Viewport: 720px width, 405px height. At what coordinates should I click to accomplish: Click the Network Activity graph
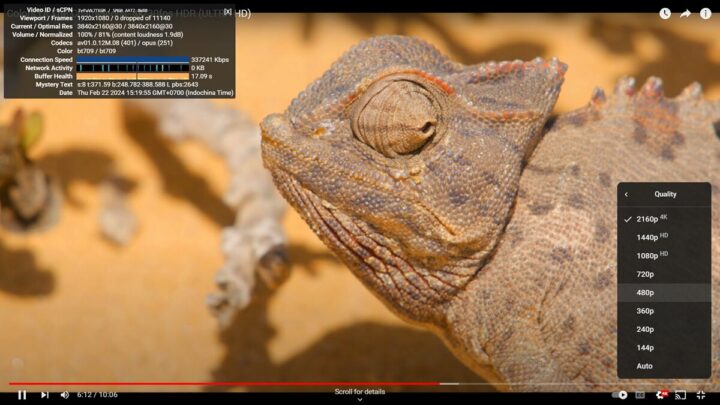(x=133, y=68)
